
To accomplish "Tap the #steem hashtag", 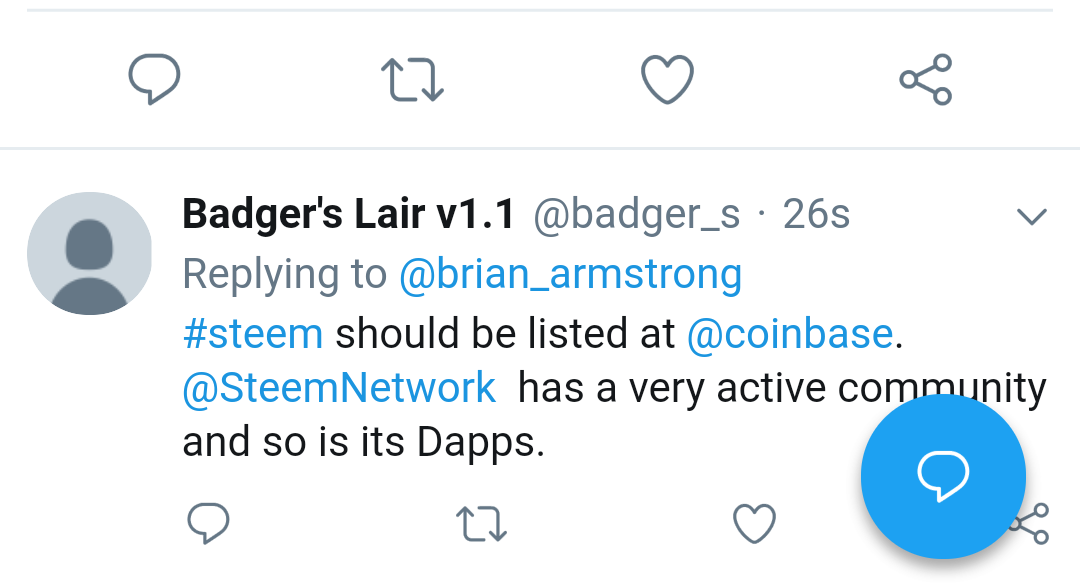I will click(x=253, y=334).
